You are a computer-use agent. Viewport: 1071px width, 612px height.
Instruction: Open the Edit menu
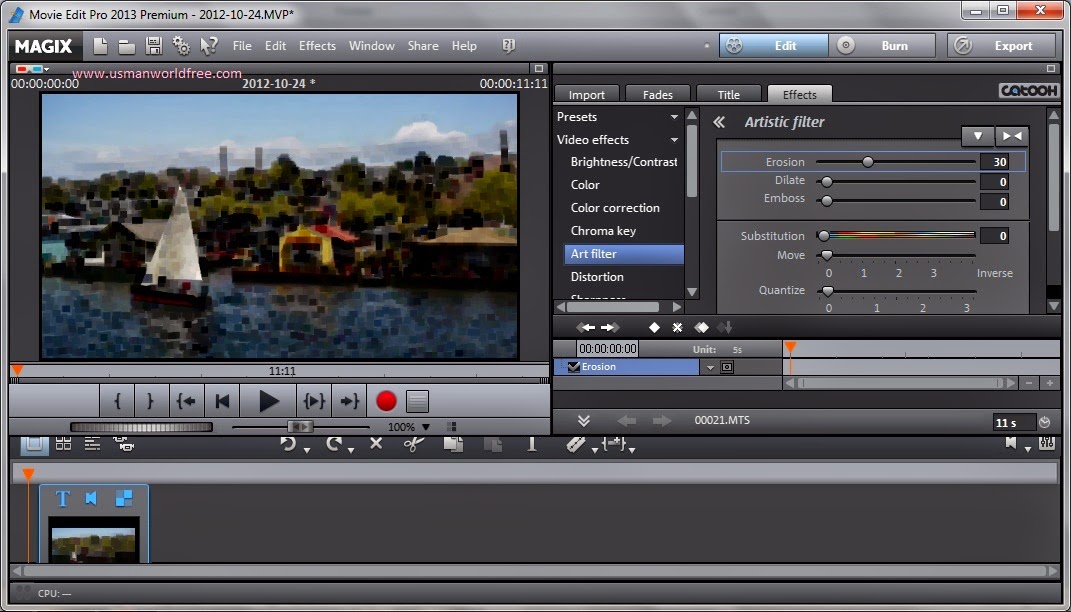coord(275,46)
